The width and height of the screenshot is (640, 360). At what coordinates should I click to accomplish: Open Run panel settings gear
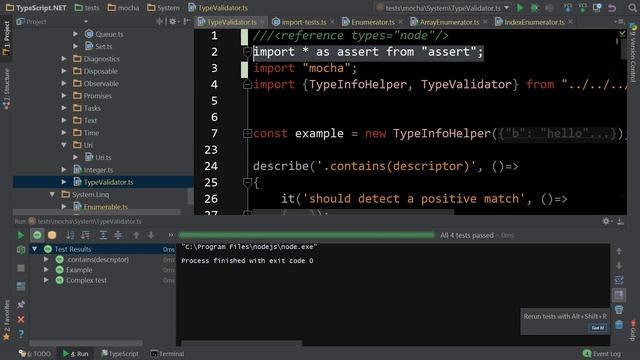click(x=606, y=221)
